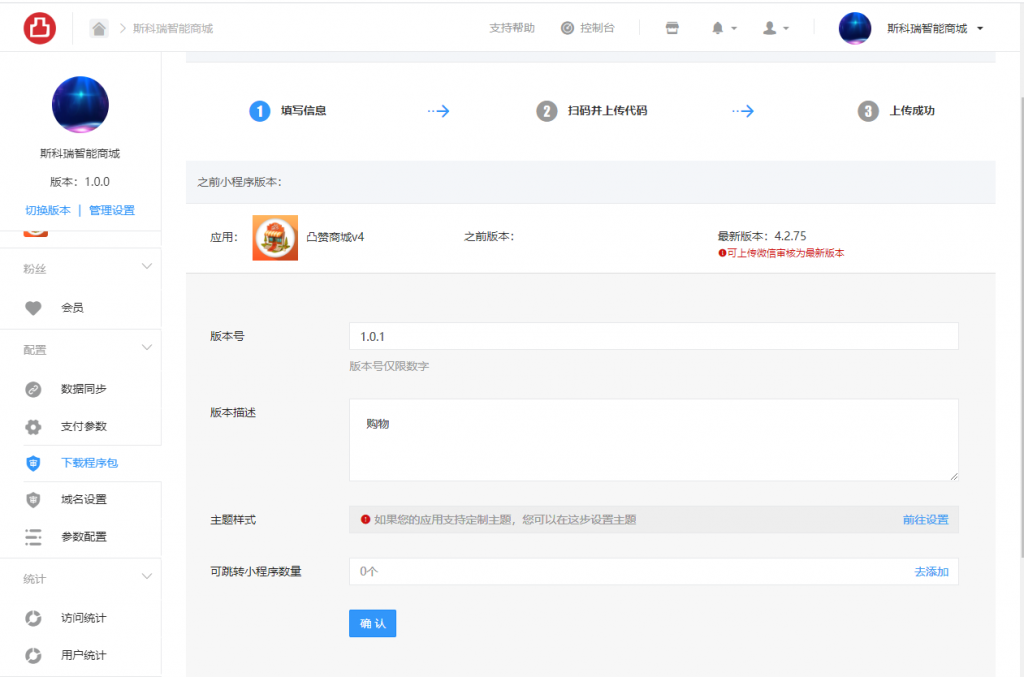Click the 可跳转小程序数量 field showing 0个

pyautogui.click(x=654, y=571)
